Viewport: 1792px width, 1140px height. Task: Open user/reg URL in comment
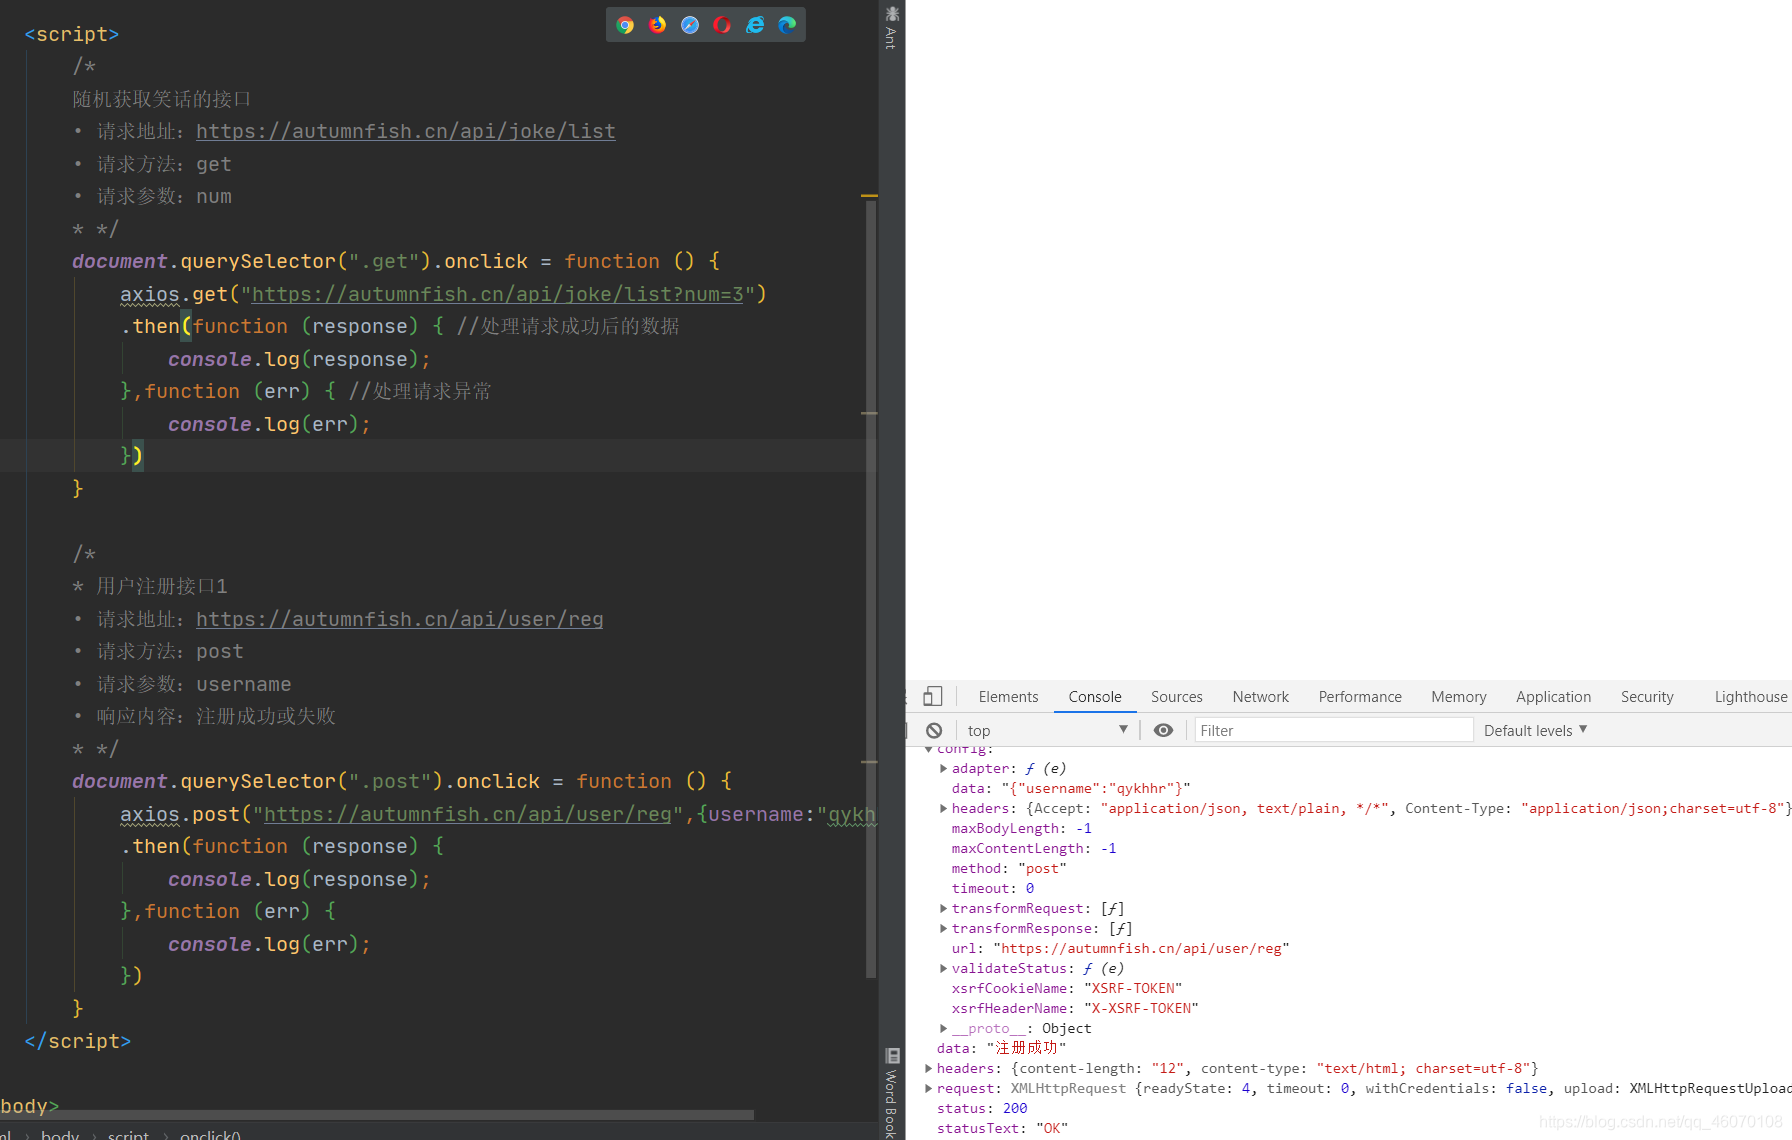[x=399, y=619]
